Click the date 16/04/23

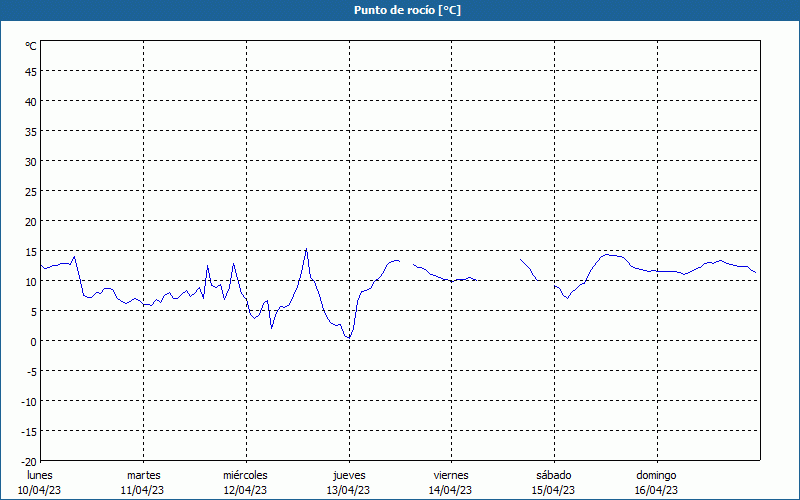[656, 490]
